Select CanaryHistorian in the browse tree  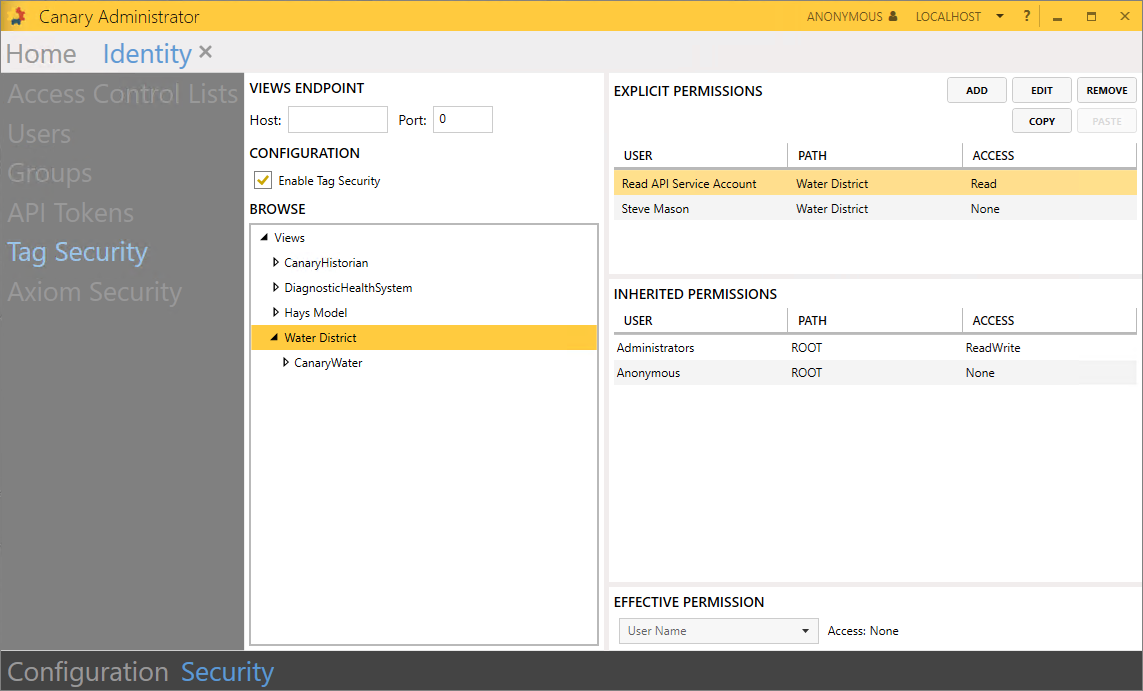(x=326, y=262)
